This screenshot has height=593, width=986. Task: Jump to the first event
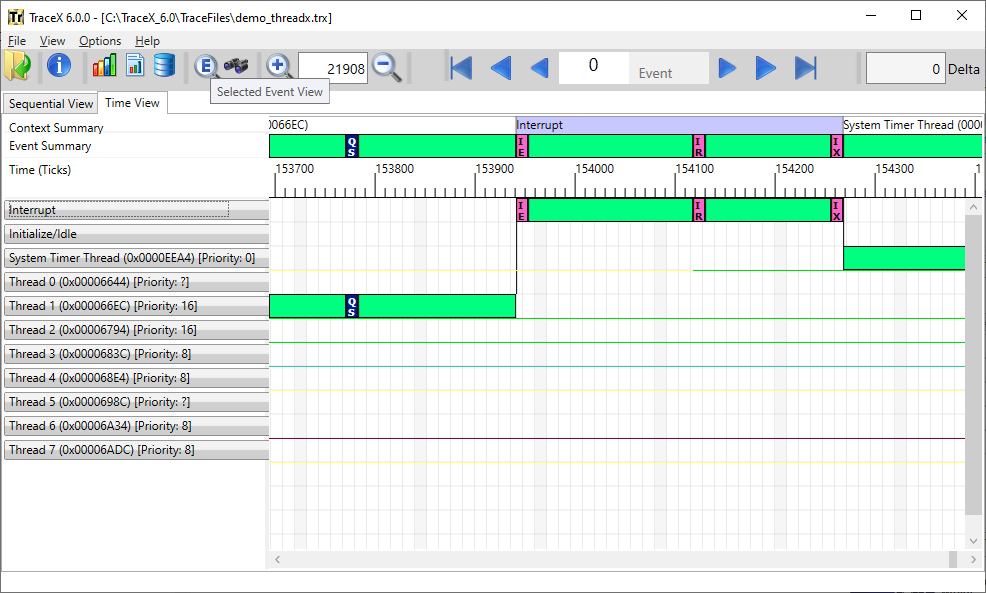[461, 68]
